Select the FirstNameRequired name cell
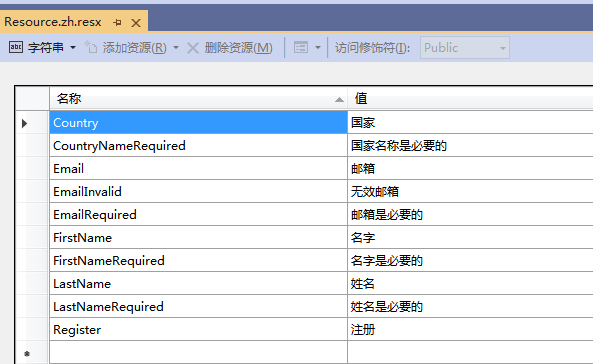The image size is (593, 364). (x=198, y=260)
